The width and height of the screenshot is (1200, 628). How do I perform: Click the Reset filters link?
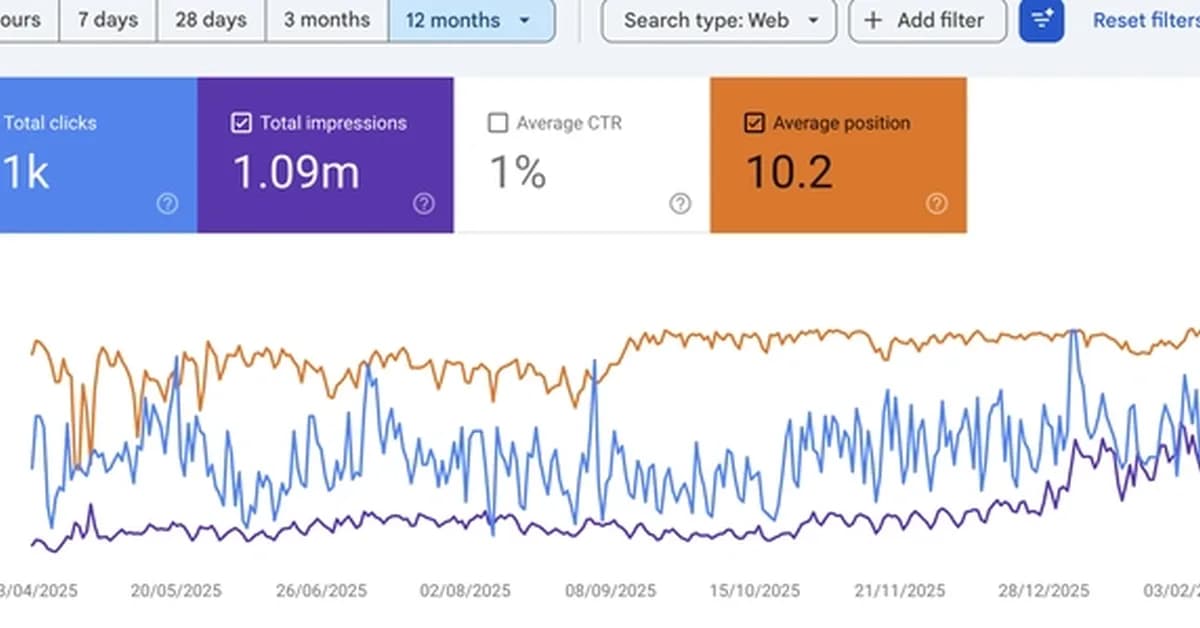pyautogui.click(x=1143, y=20)
